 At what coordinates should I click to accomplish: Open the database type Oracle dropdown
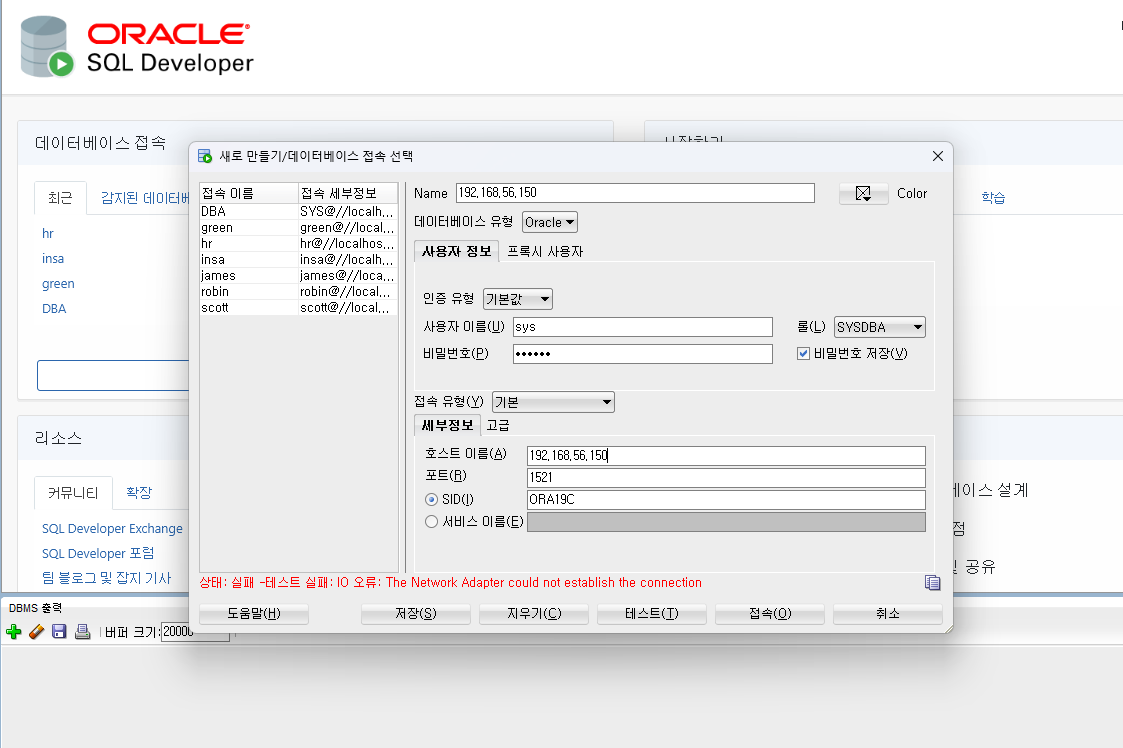pyautogui.click(x=549, y=222)
